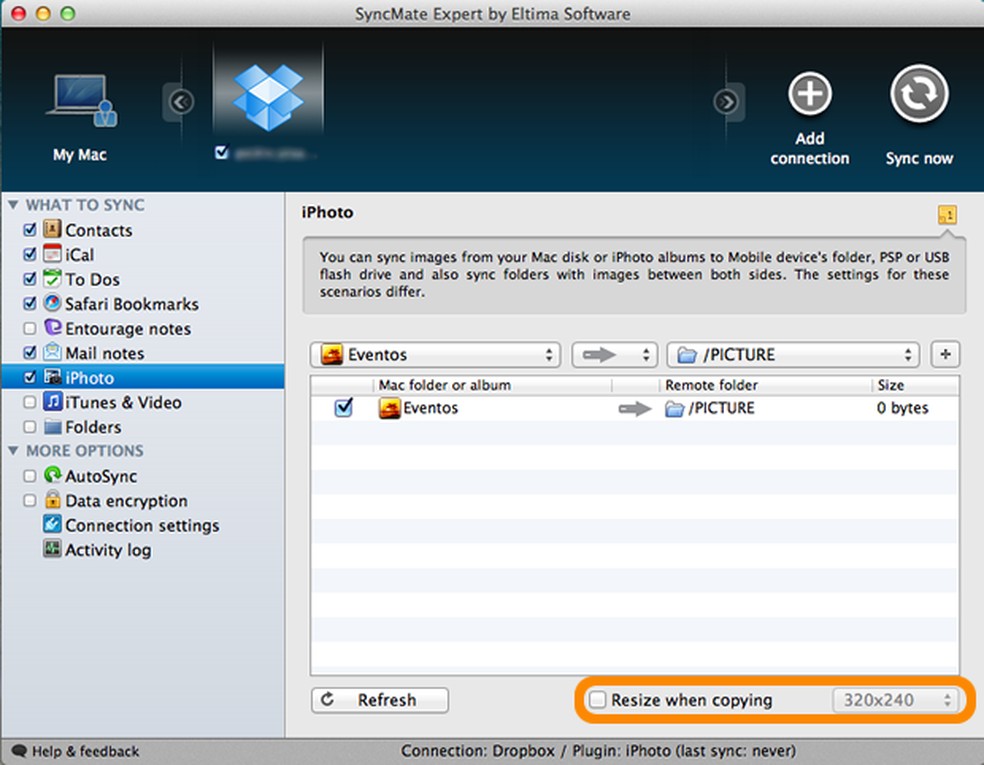
Task: Click the next connection arrow
Action: click(x=726, y=102)
